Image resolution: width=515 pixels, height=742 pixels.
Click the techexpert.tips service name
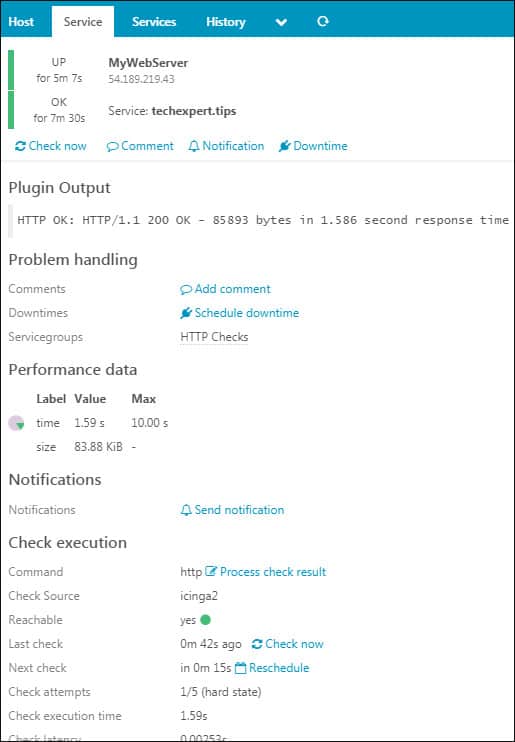click(194, 111)
